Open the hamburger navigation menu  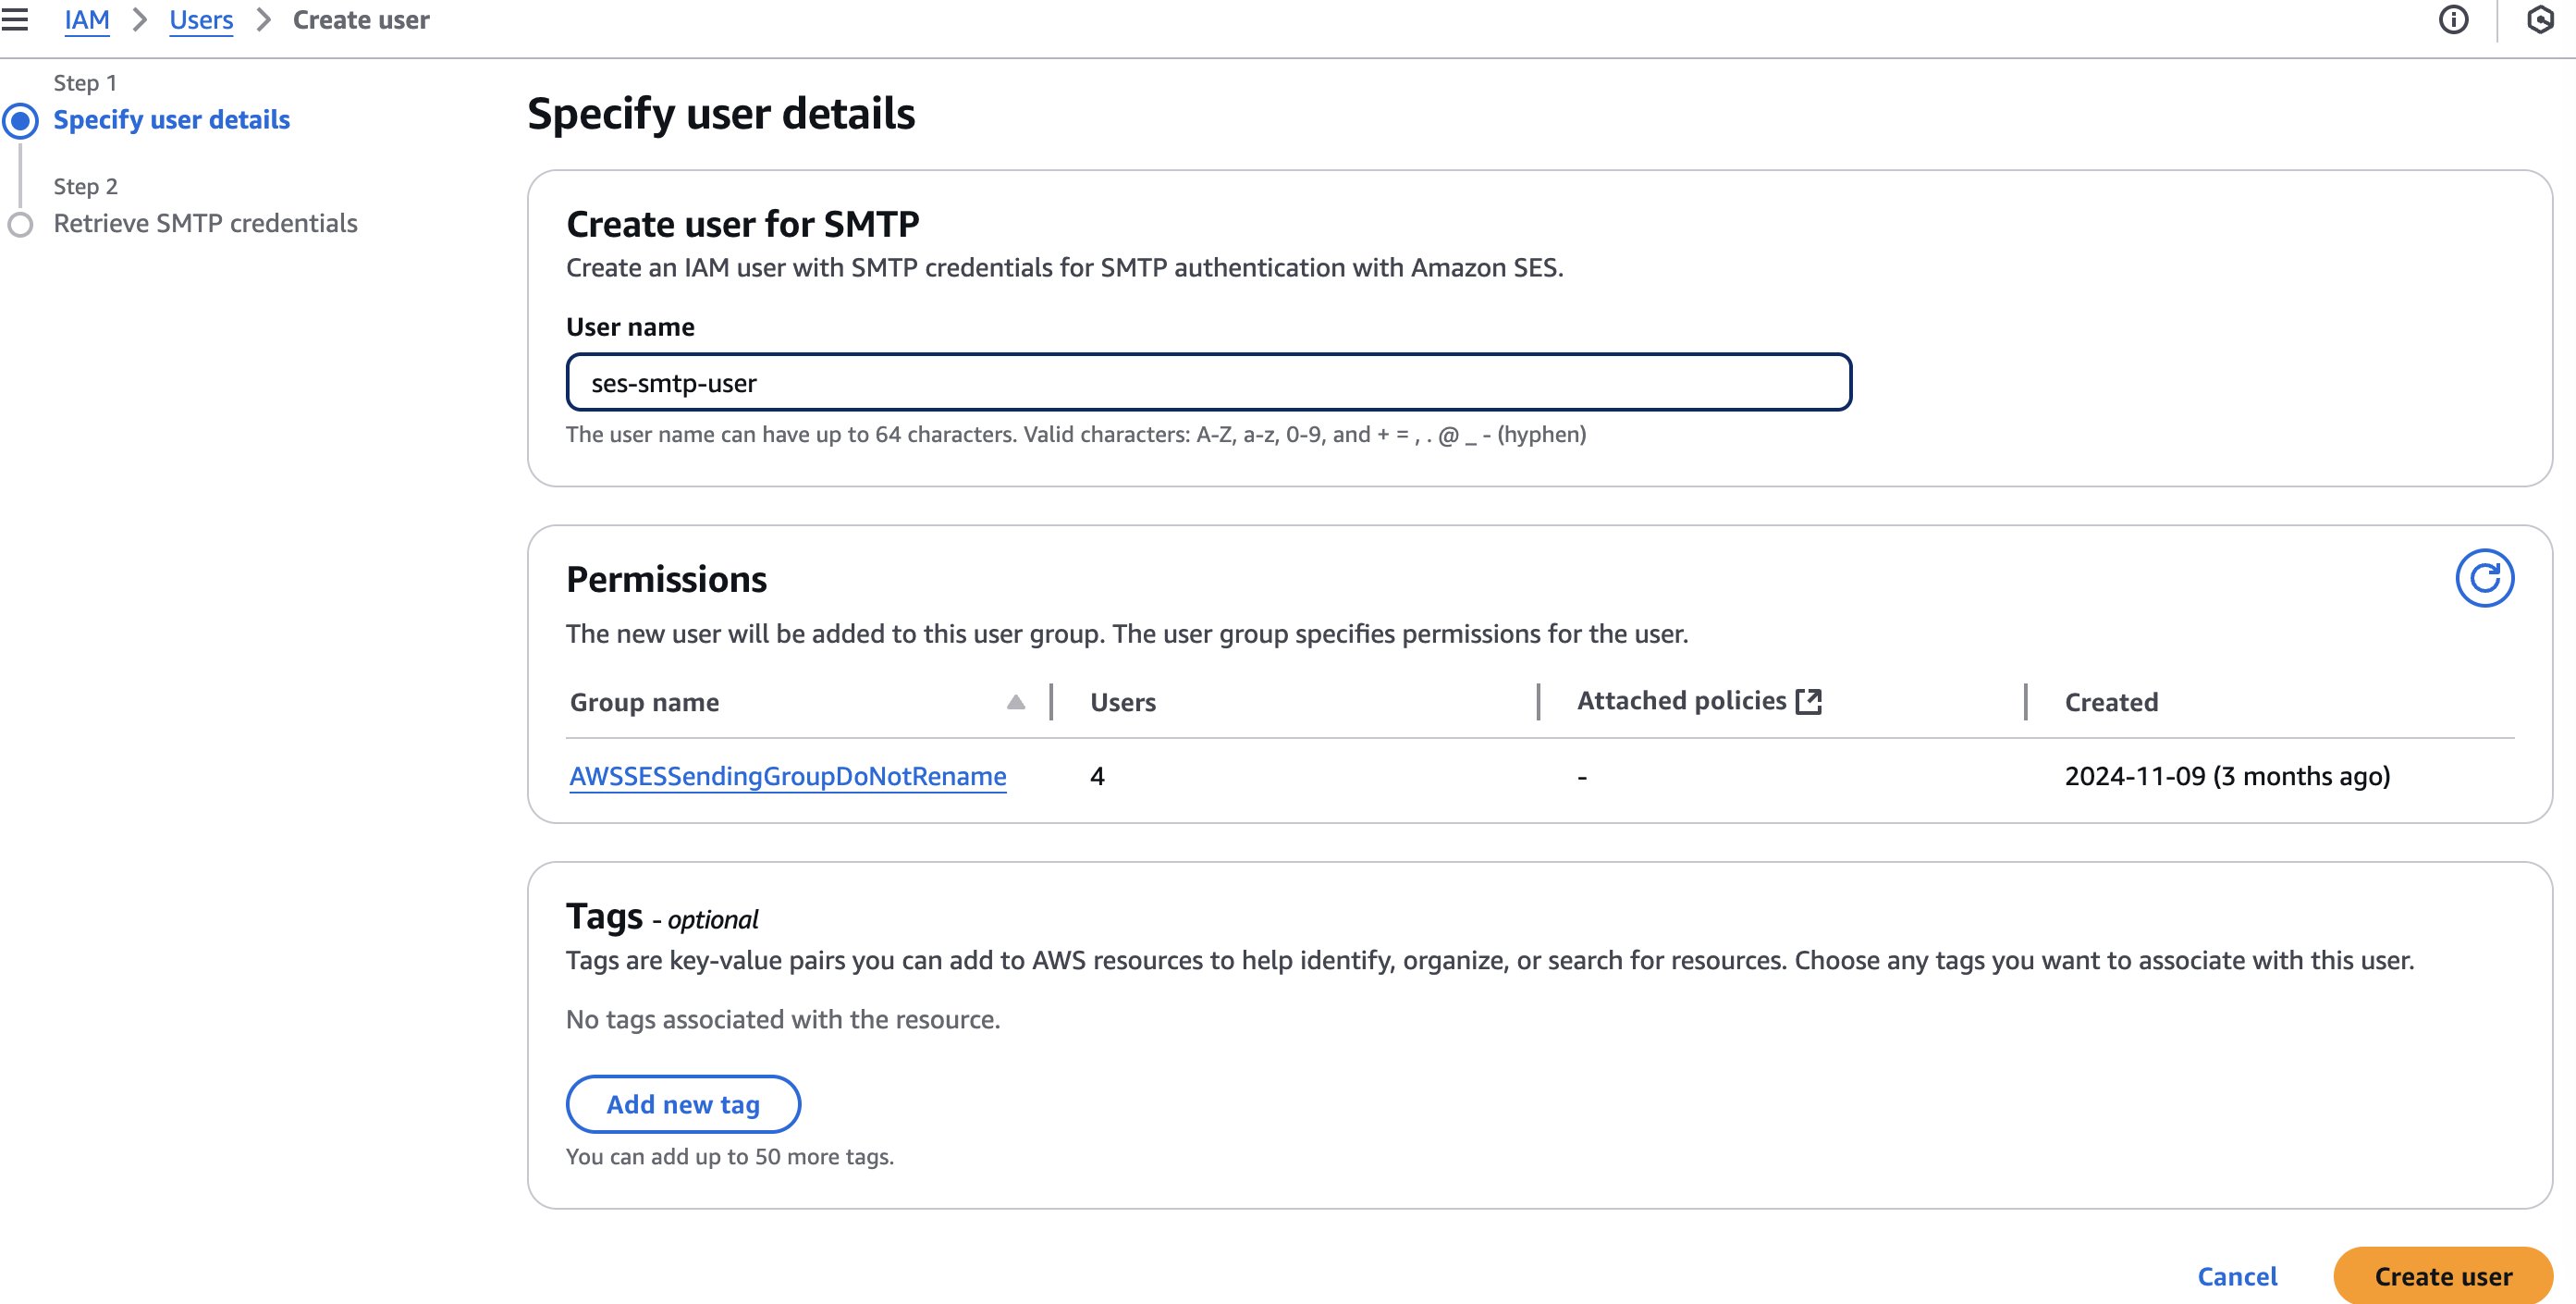(x=15, y=20)
